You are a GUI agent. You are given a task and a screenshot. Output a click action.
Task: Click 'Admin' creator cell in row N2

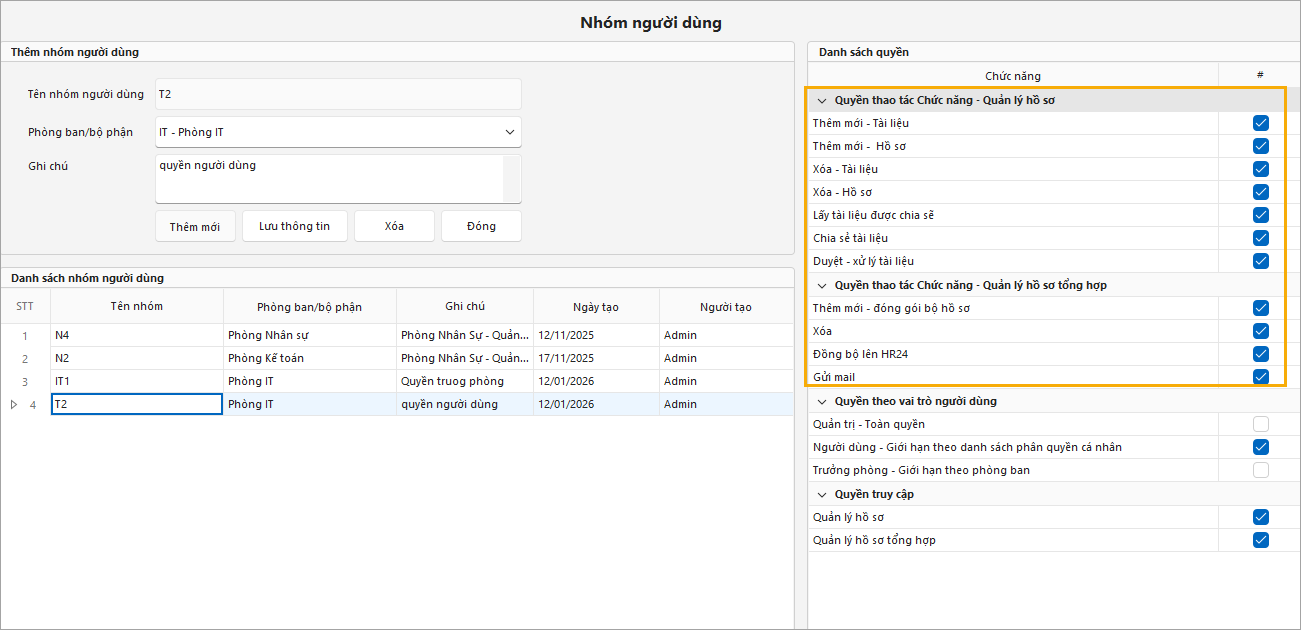pyautogui.click(x=726, y=358)
